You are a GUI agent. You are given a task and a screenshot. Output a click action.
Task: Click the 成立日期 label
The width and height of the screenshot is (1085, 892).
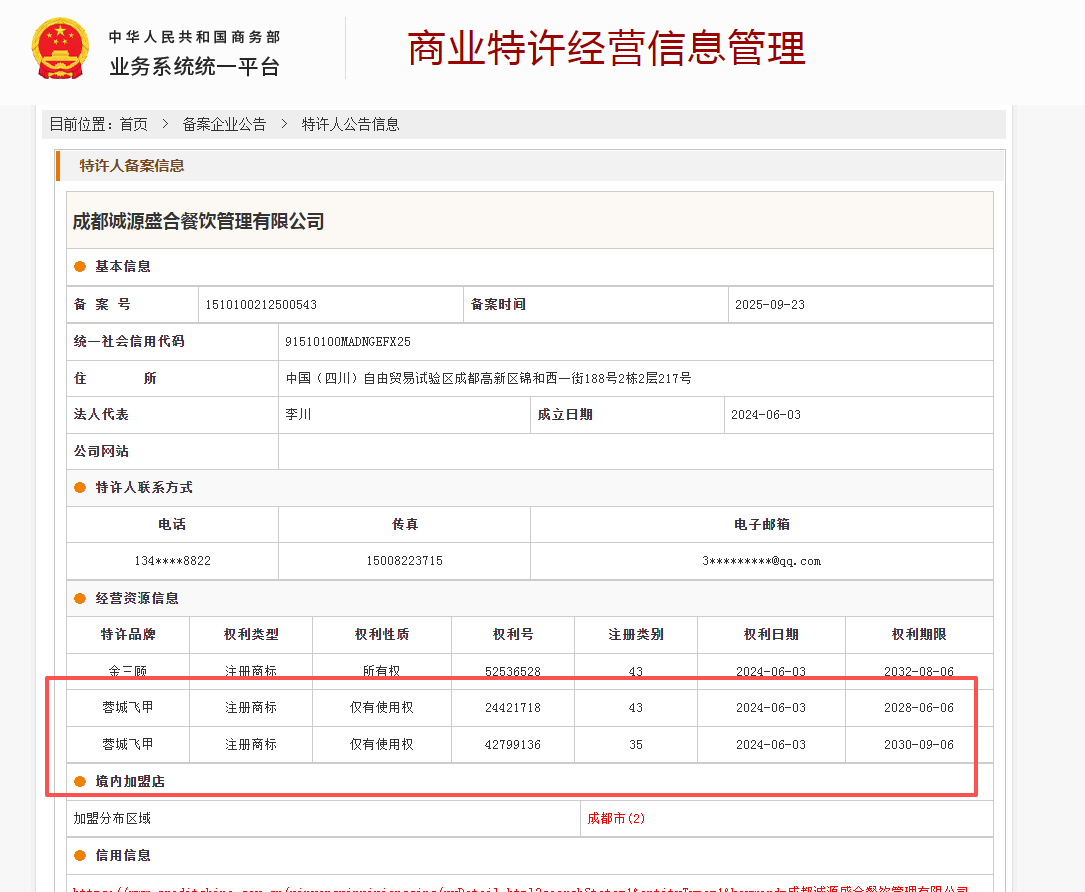coord(565,415)
